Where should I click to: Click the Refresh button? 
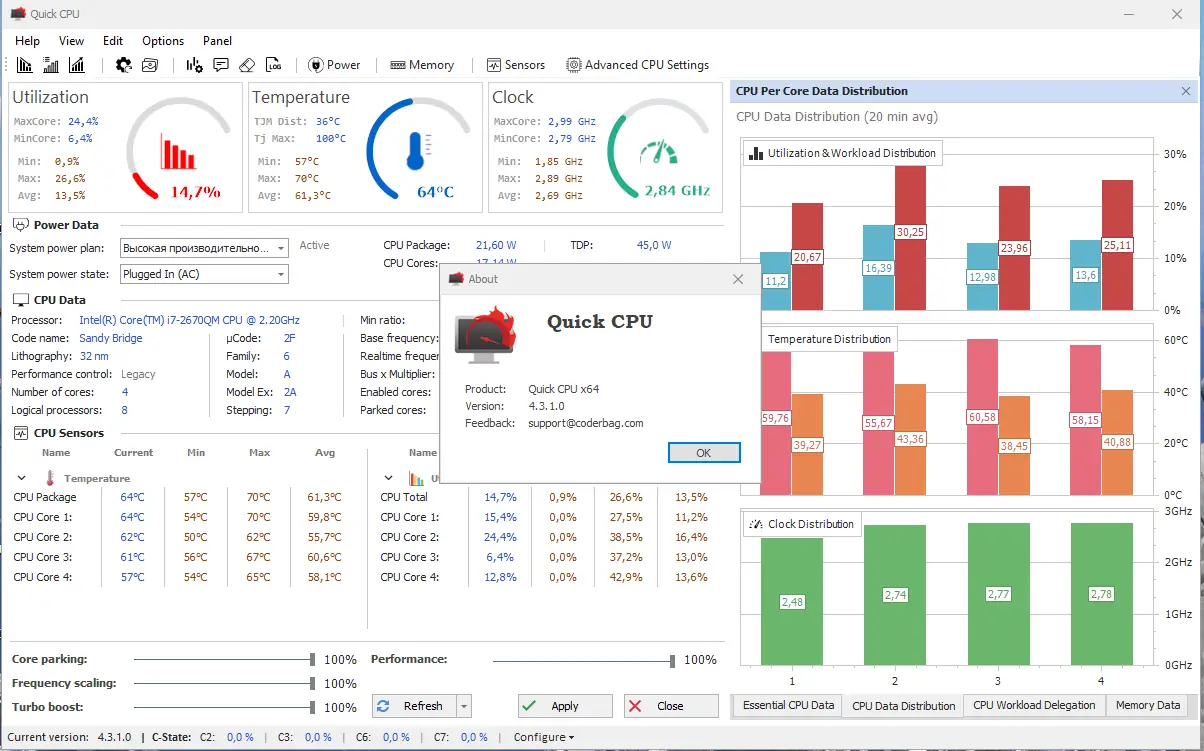pos(414,706)
